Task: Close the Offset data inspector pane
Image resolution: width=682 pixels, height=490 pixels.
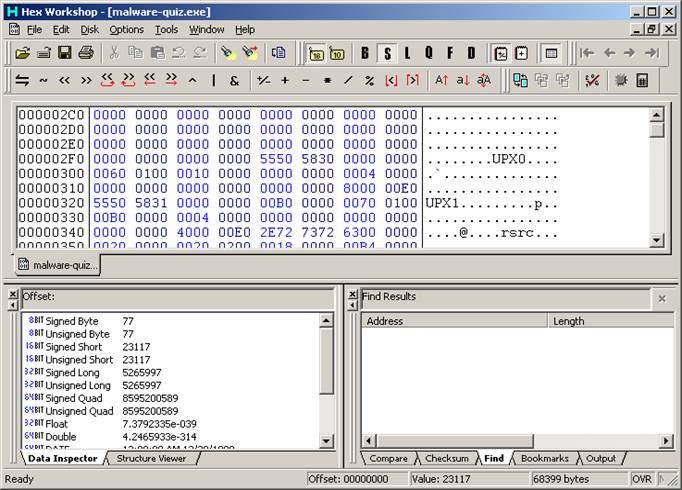Action: click(x=13, y=294)
